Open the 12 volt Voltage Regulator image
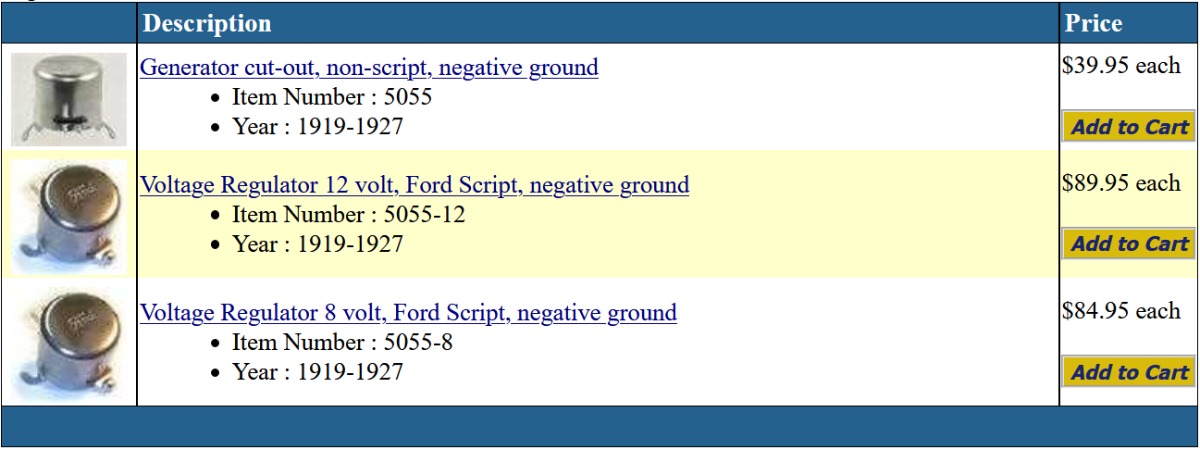1200x450 pixels. click(x=69, y=217)
